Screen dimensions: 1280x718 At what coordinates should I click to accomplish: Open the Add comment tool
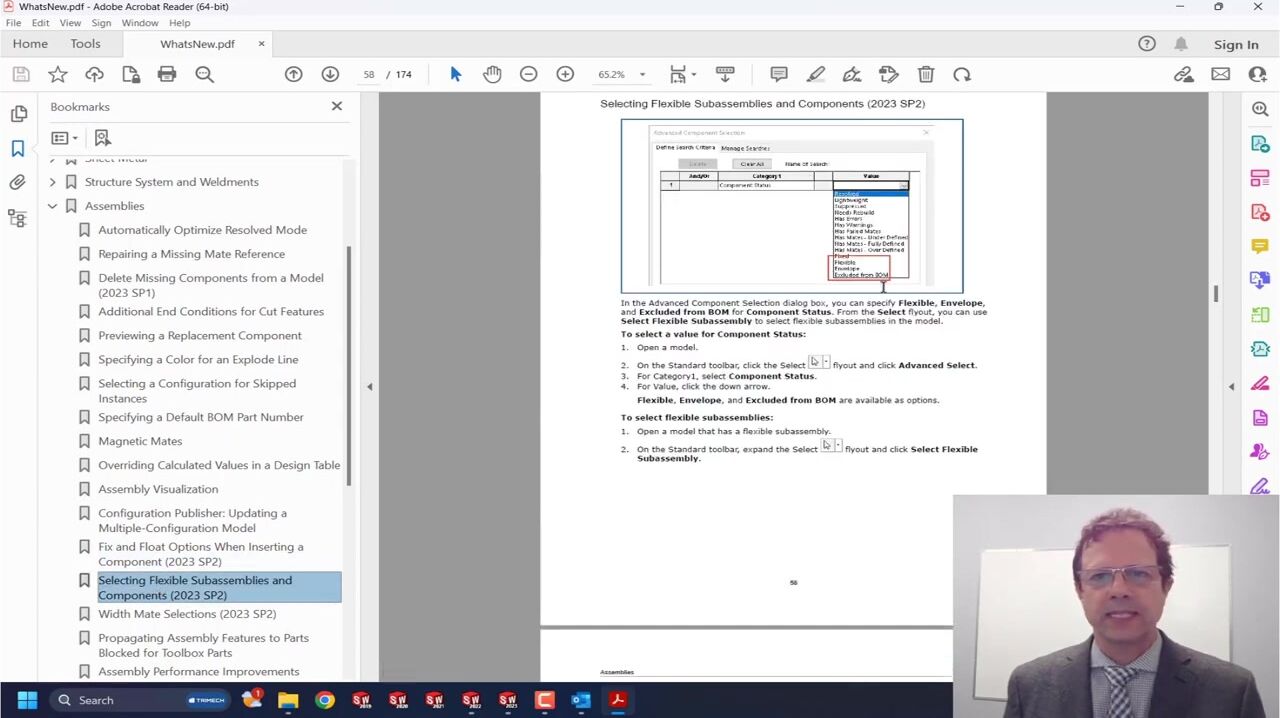point(779,74)
